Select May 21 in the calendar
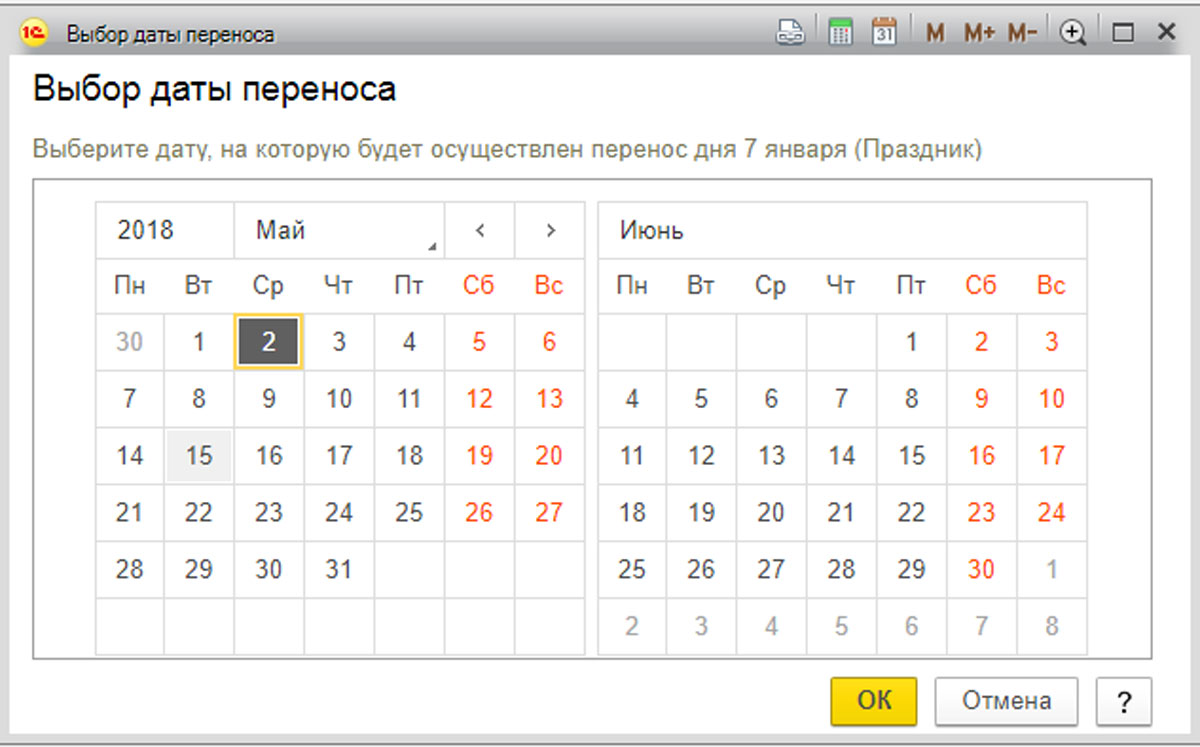The width and height of the screenshot is (1200, 747). 129,513
